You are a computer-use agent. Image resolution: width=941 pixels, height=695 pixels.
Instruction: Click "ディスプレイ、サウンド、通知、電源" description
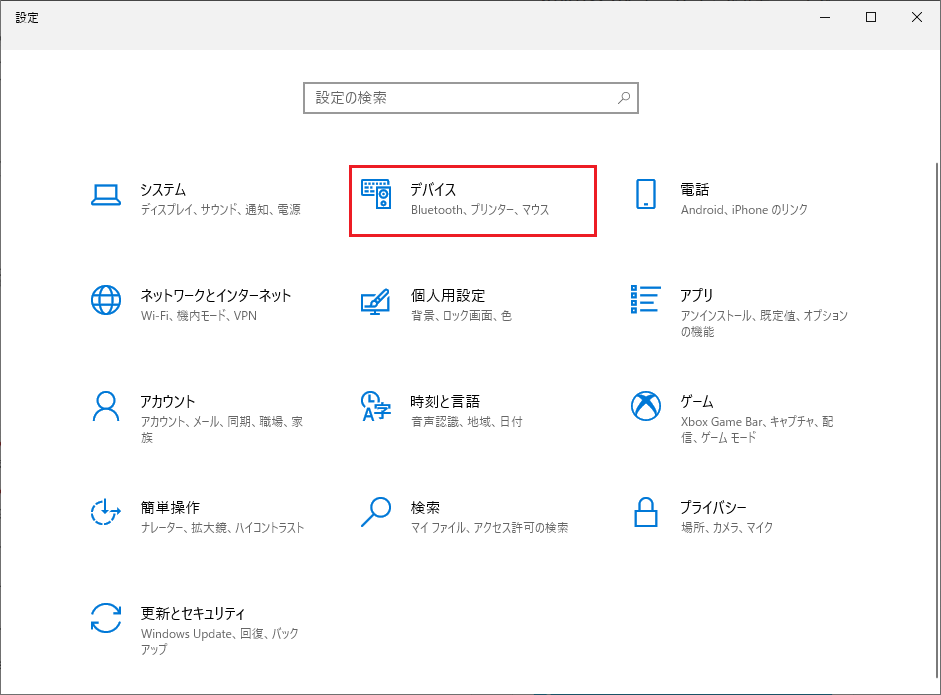click(x=220, y=209)
